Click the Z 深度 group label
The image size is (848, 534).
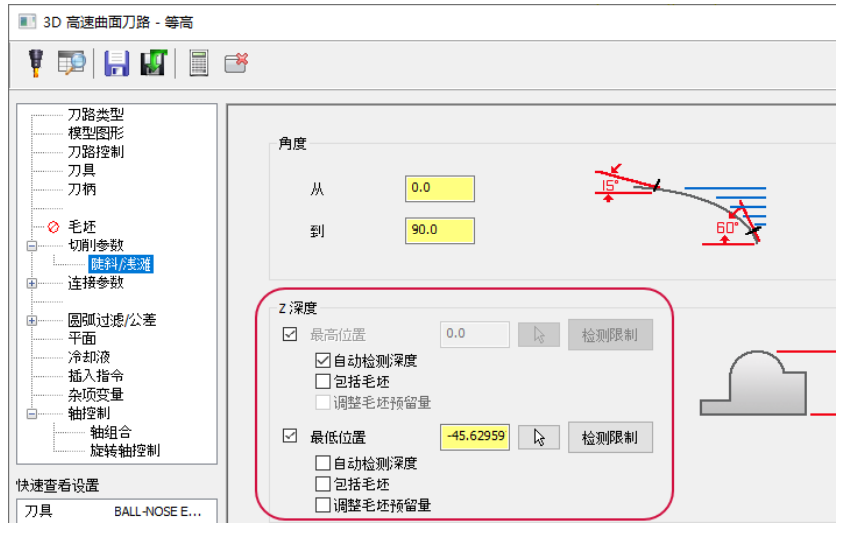click(x=297, y=308)
